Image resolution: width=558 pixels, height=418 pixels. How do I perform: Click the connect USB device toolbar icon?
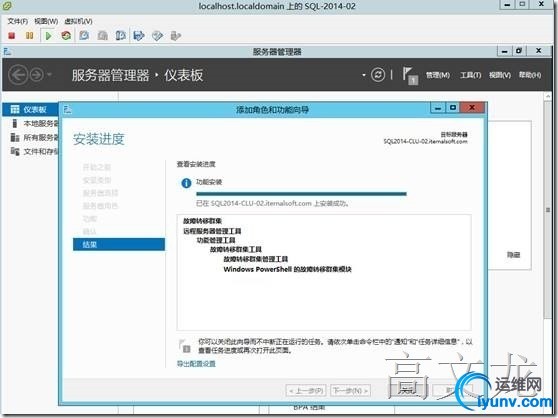pyautogui.click(x=176, y=36)
